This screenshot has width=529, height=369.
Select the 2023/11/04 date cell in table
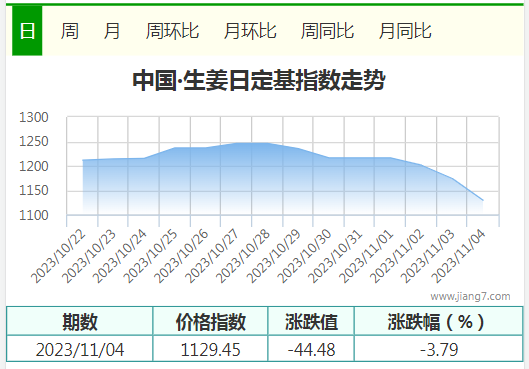tap(80, 349)
